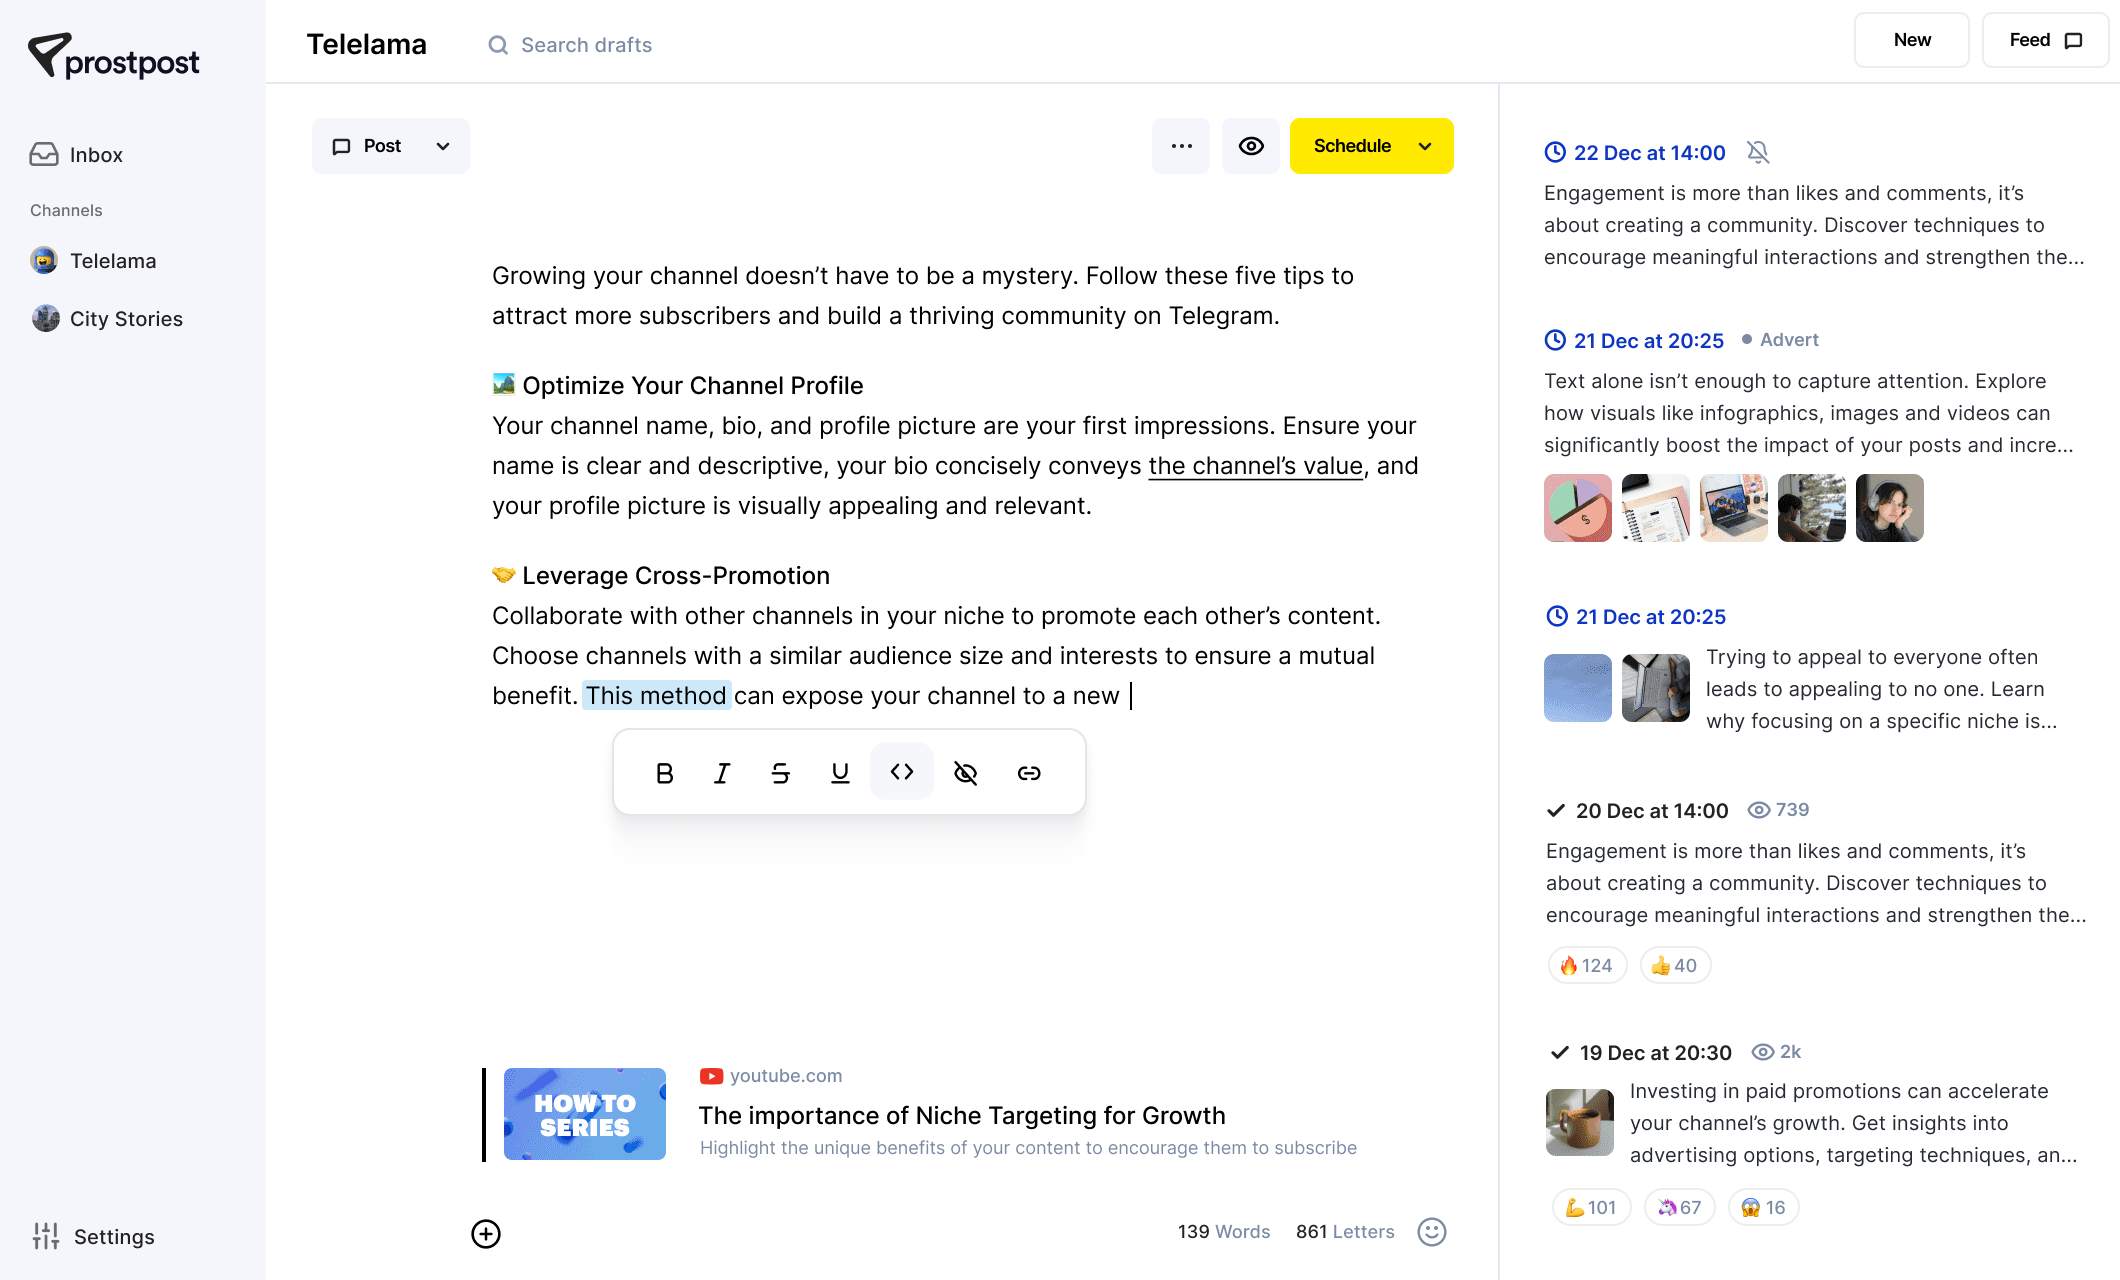Apply bold formatting to selected text

point(664,773)
